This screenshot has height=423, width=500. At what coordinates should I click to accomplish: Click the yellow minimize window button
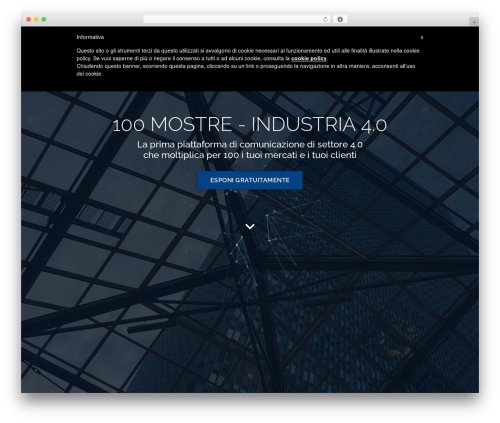(x=36, y=19)
